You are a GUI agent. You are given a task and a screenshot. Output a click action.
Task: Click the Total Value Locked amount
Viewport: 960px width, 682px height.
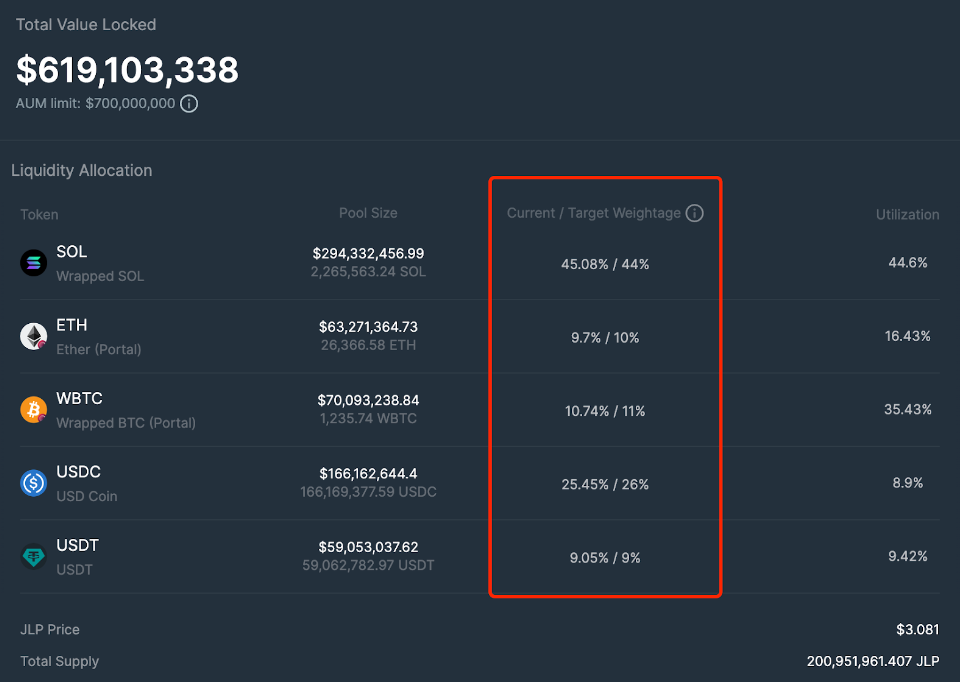click(x=127, y=70)
